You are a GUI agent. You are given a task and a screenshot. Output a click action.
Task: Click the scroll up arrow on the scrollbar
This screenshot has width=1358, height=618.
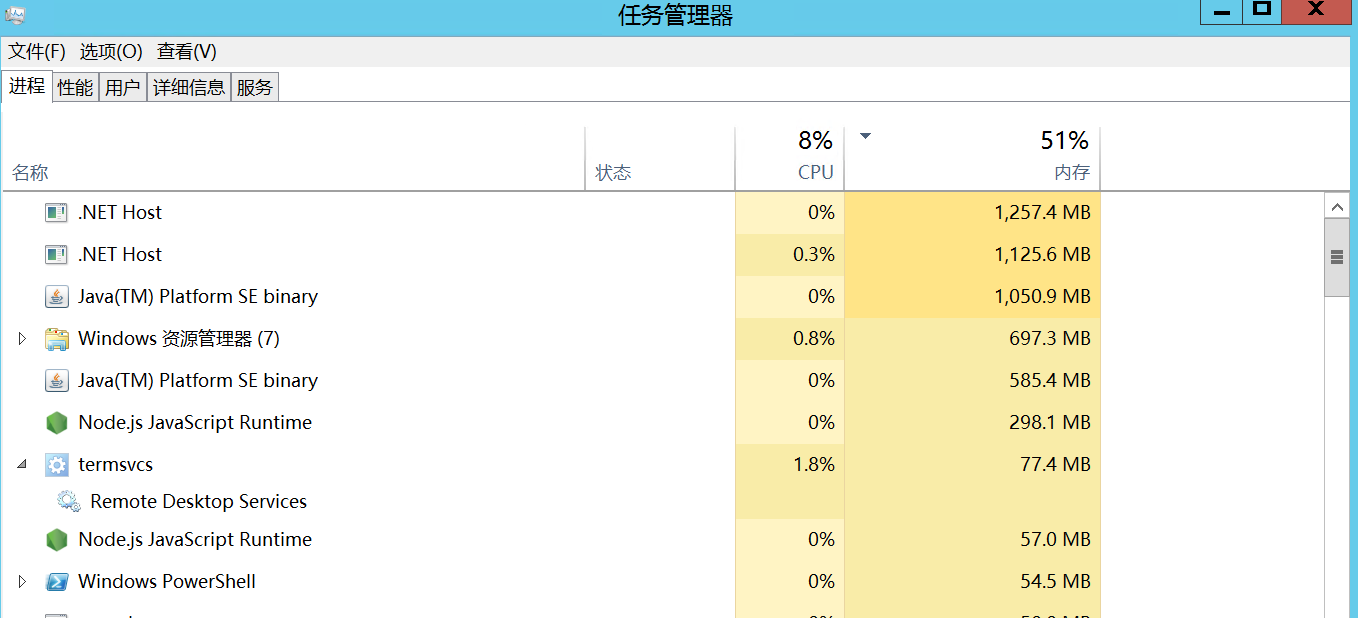coord(1336,206)
